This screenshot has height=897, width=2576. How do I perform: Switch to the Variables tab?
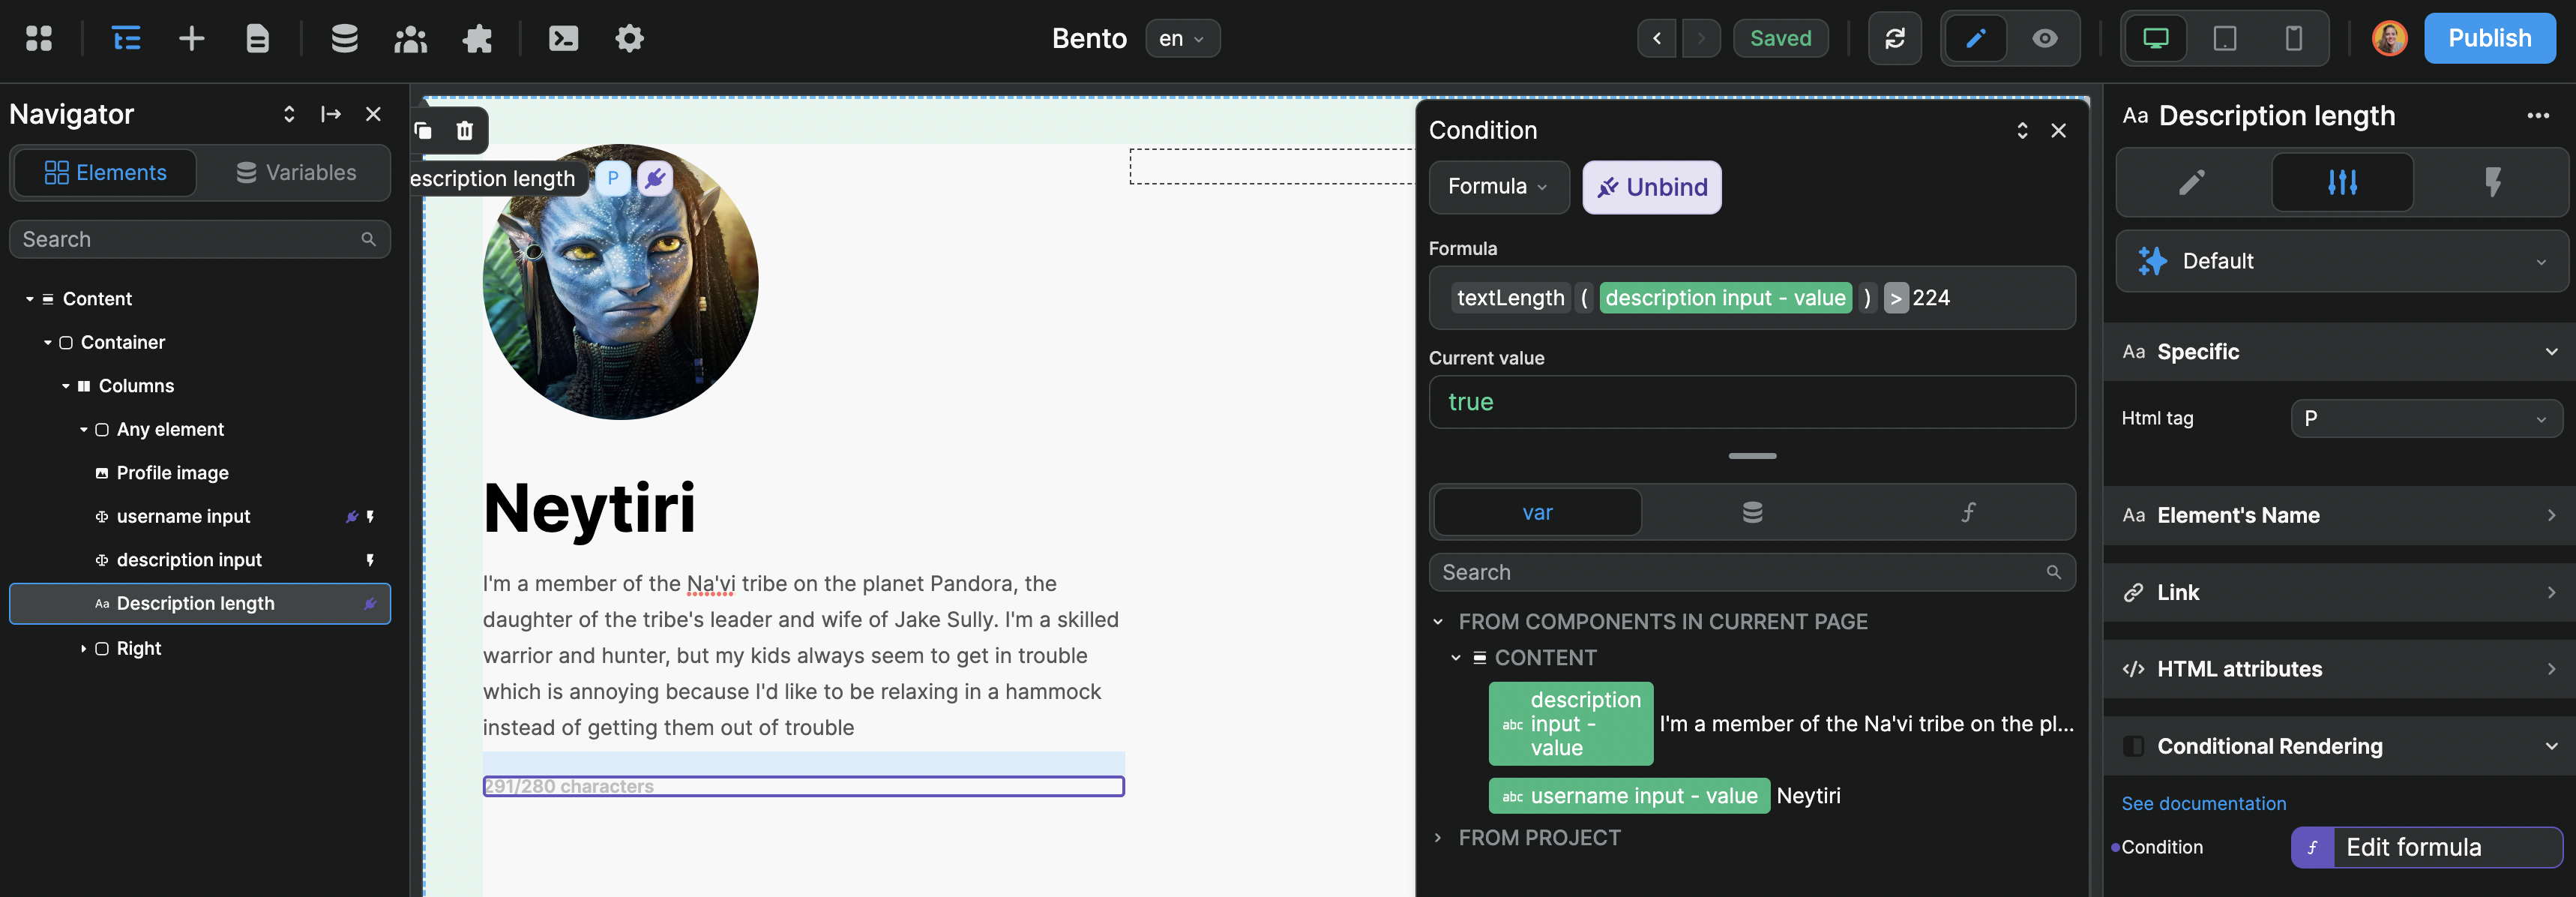pyautogui.click(x=296, y=172)
